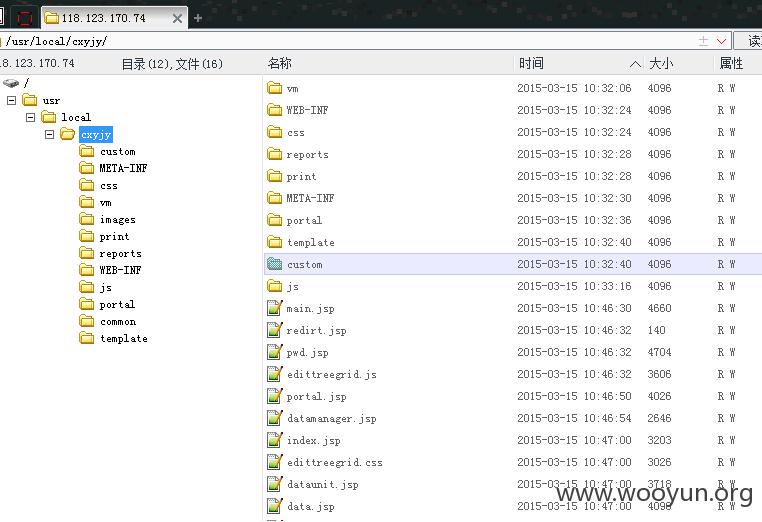Open a new tab with plus button
Image resolution: width=762 pixels, height=522 pixels.
[x=198, y=18]
